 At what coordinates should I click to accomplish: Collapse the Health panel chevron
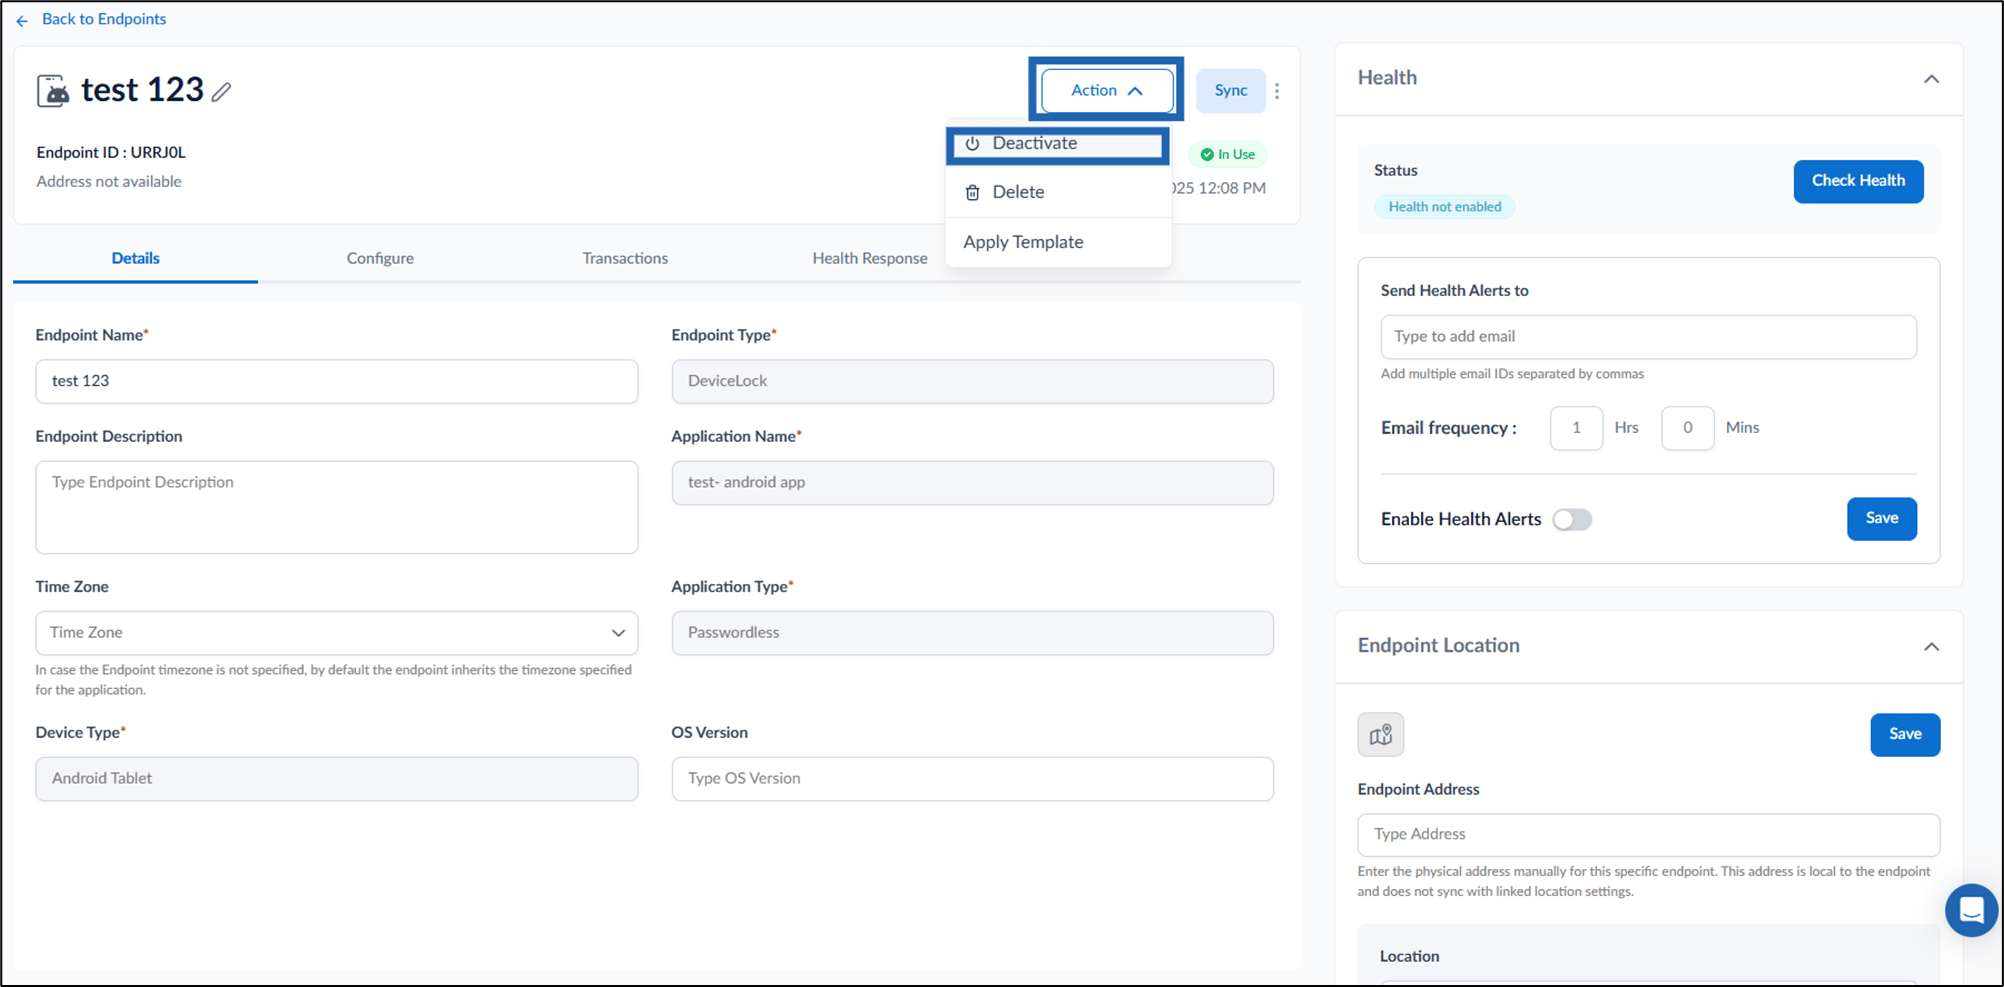coord(1931,79)
